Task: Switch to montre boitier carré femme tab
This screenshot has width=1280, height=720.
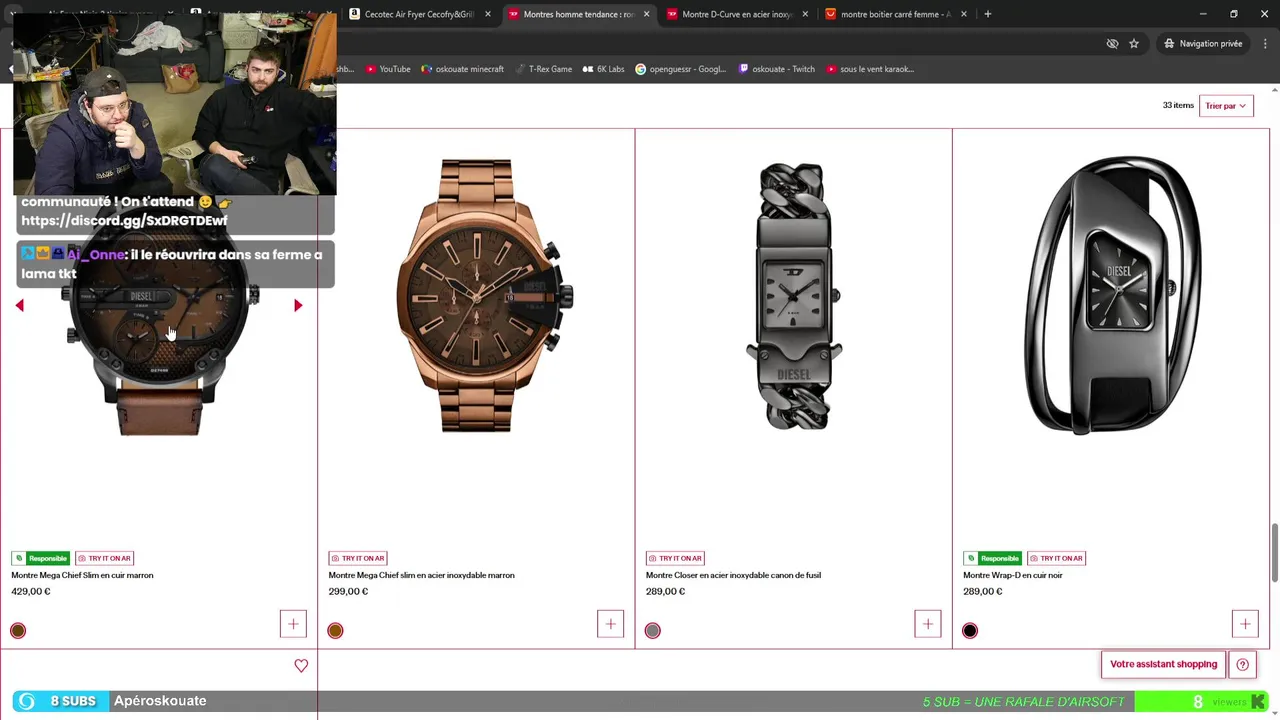Action: [x=895, y=14]
